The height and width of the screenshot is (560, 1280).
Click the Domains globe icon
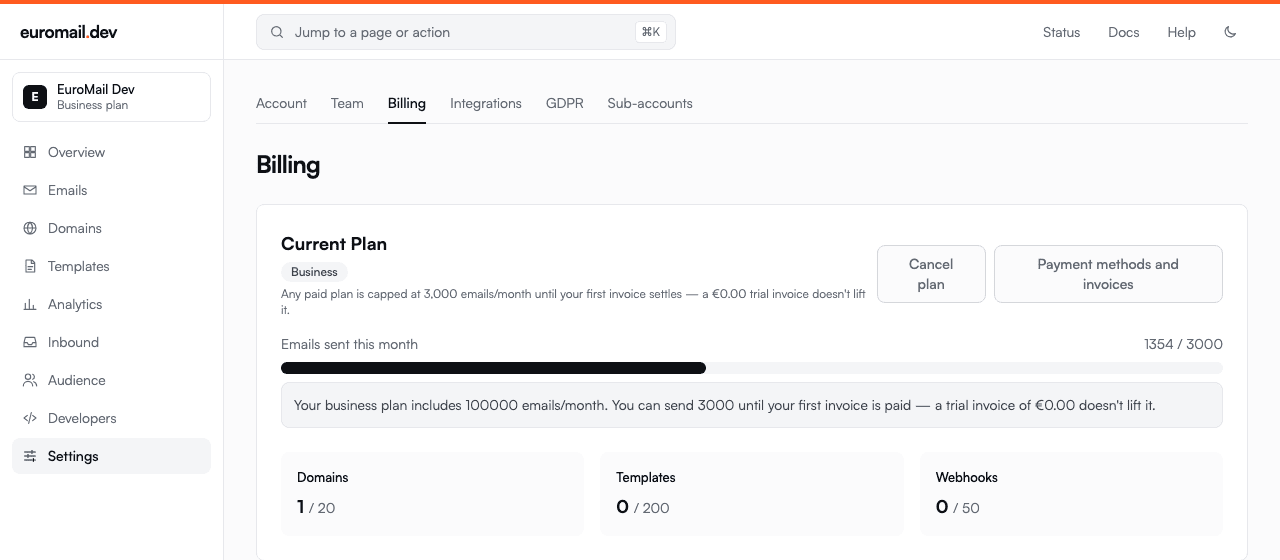(x=30, y=228)
